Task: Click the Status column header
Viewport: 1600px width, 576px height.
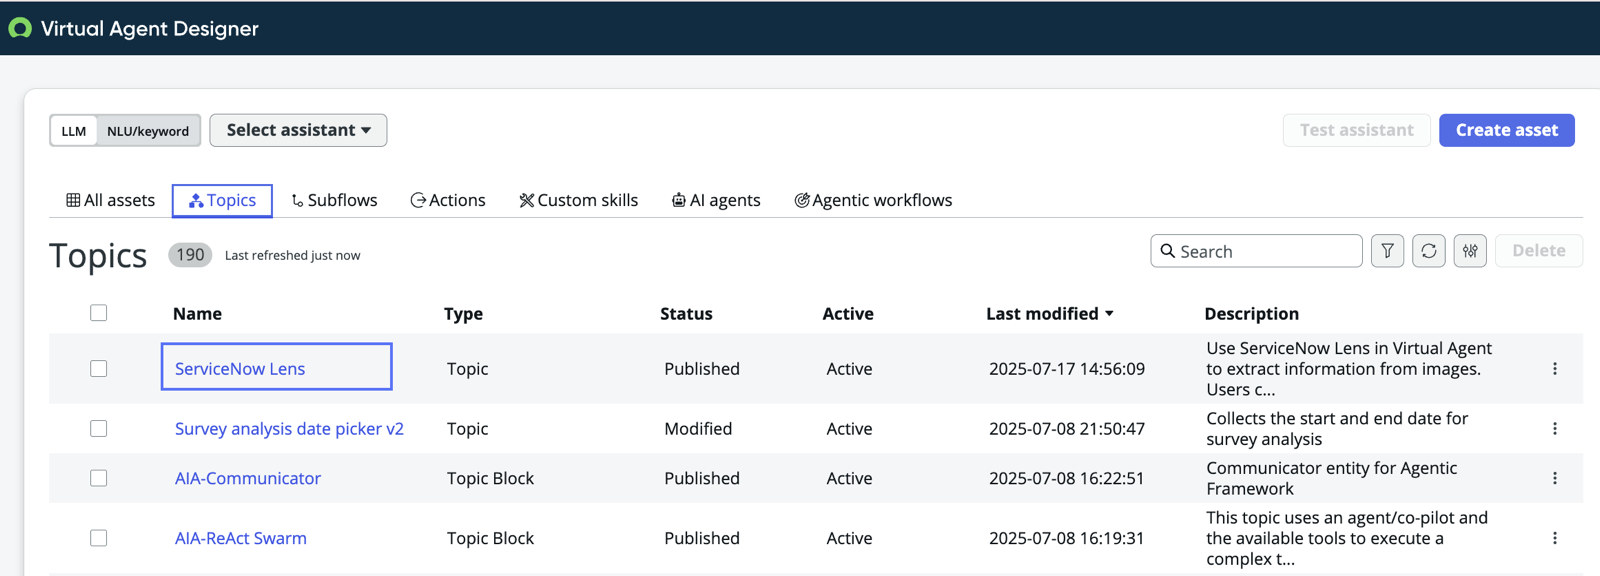Action: click(686, 313)
